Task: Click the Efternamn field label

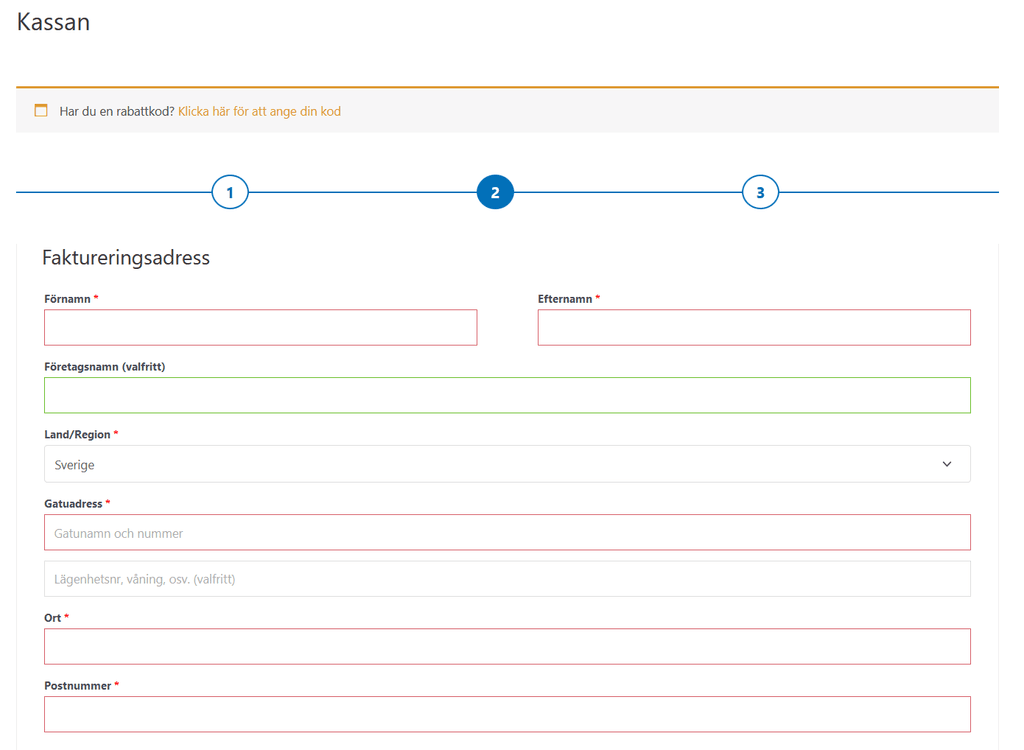Action: (x=565, y=299)
